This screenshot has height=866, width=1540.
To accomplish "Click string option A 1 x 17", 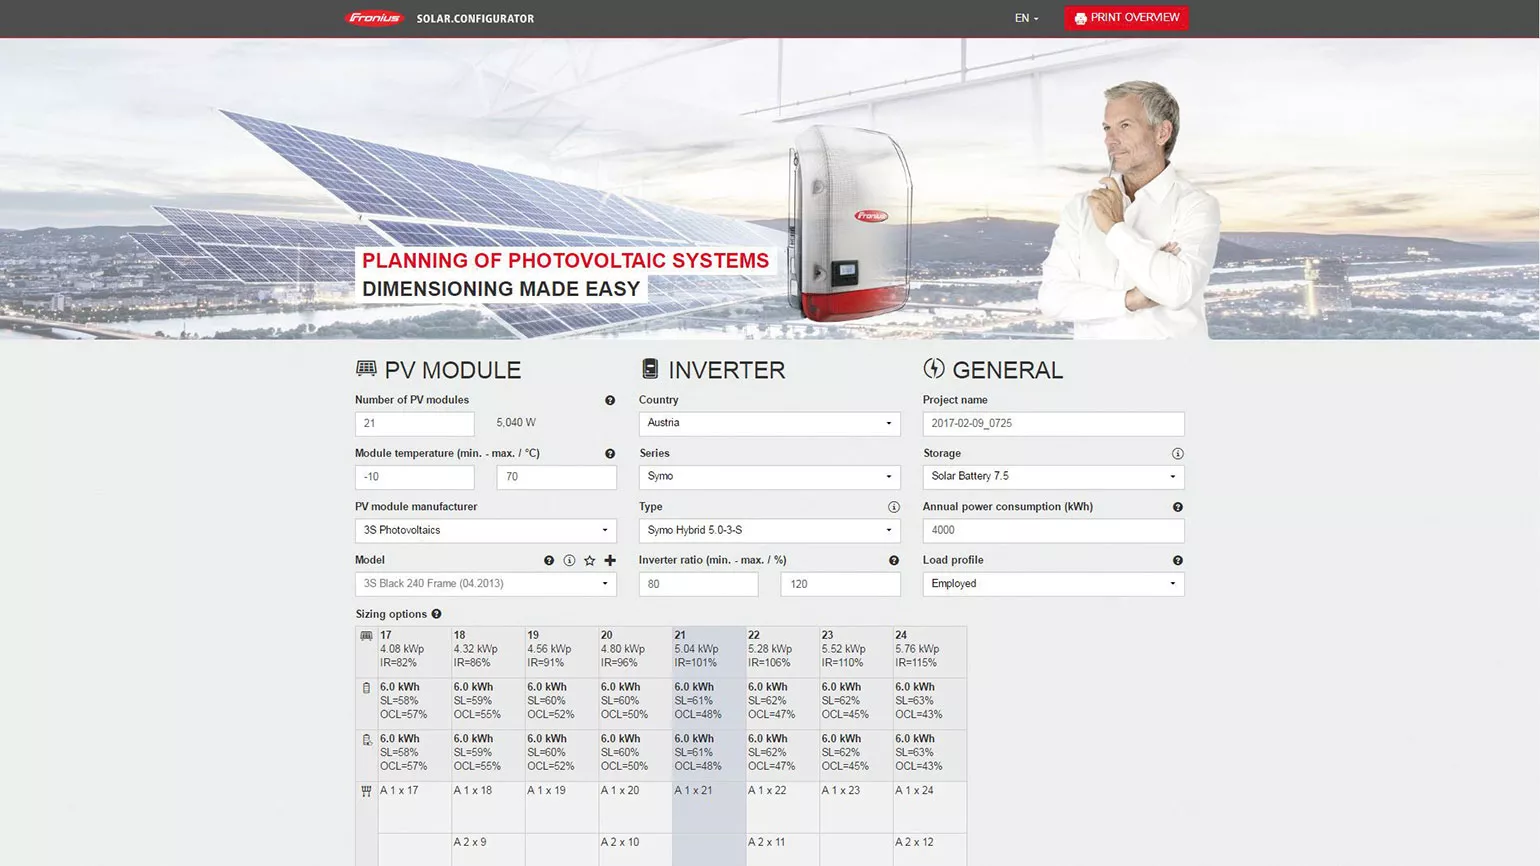I will (399, 791).
